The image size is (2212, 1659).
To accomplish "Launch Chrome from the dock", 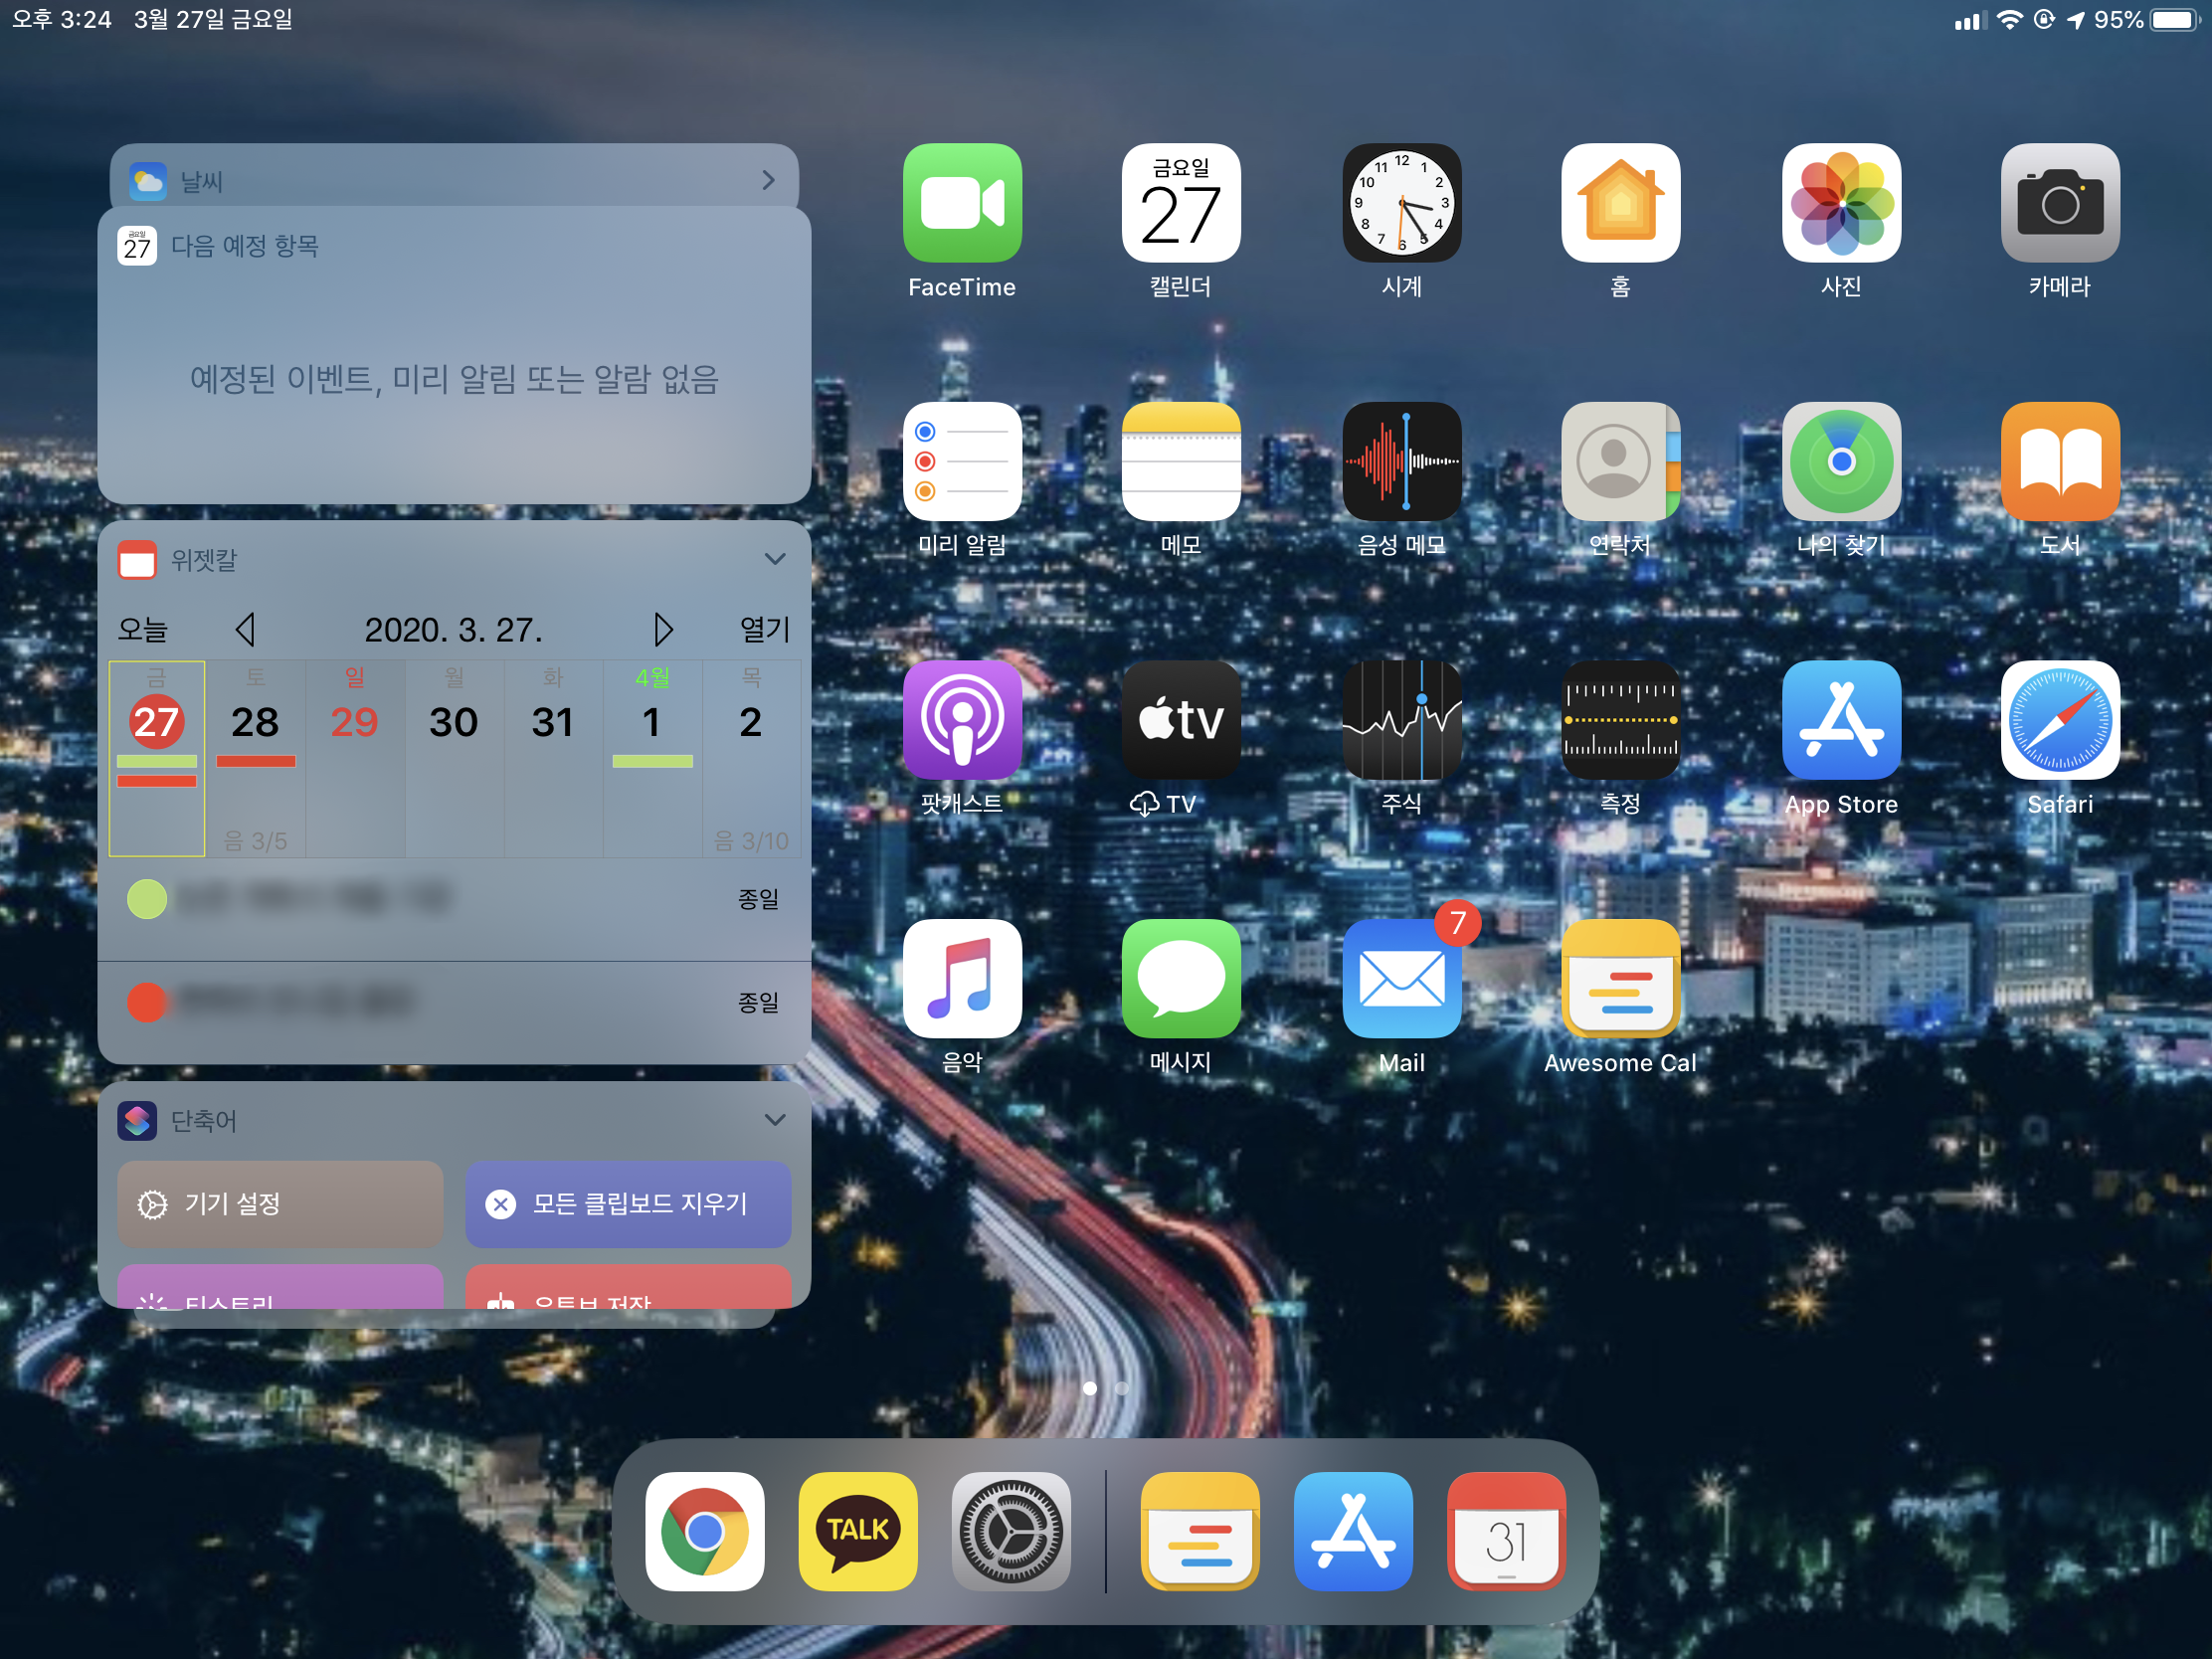I will point(704,1530).
